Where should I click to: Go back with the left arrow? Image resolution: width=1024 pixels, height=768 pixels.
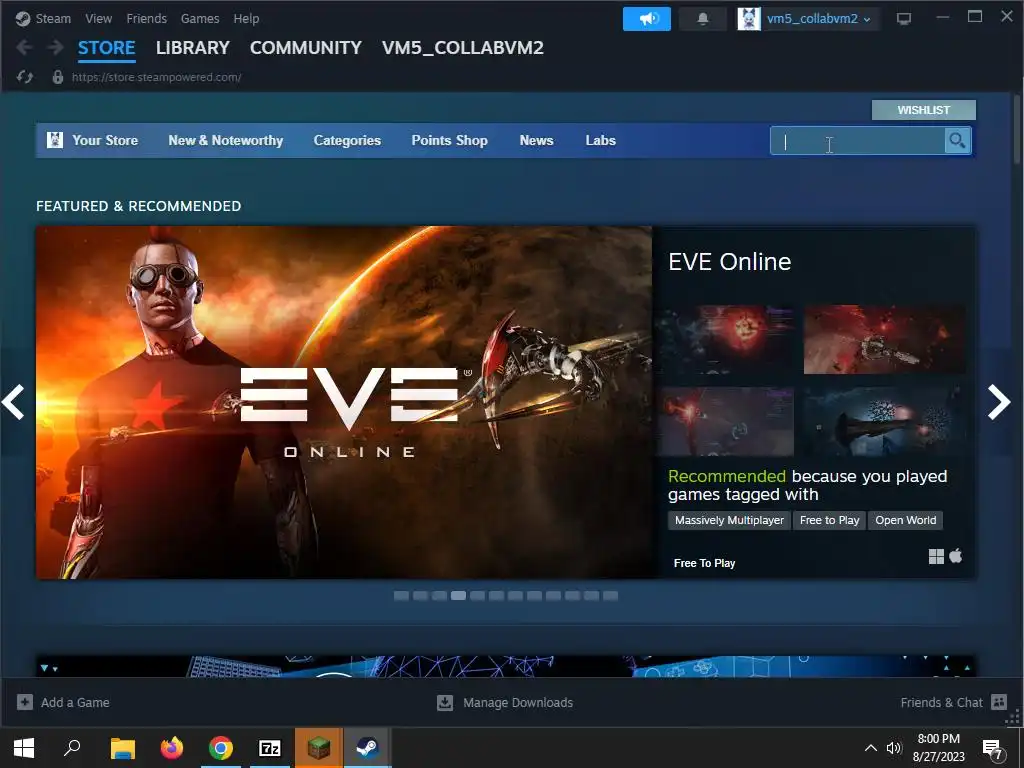click(24, 47)
